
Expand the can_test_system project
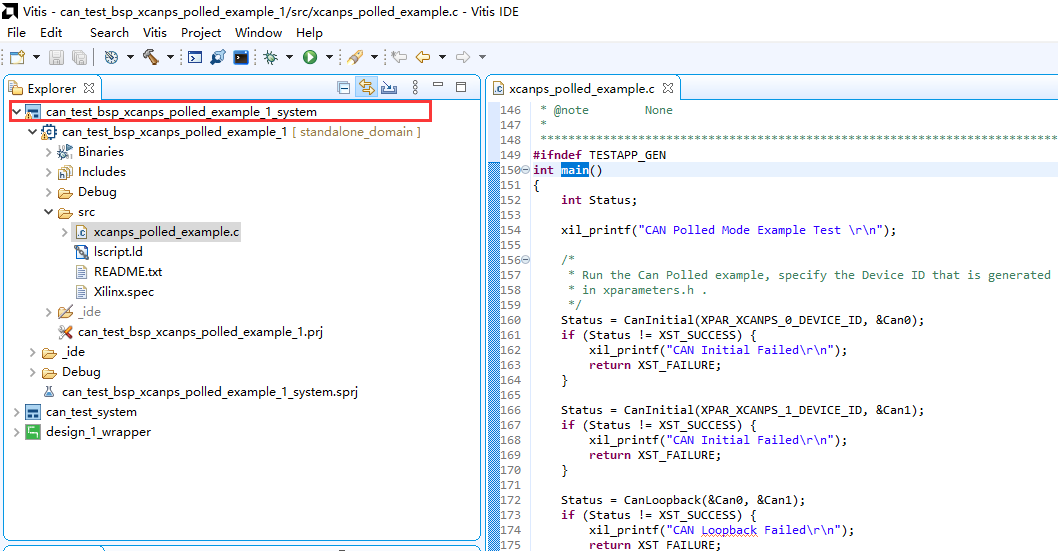click(16, 412)
